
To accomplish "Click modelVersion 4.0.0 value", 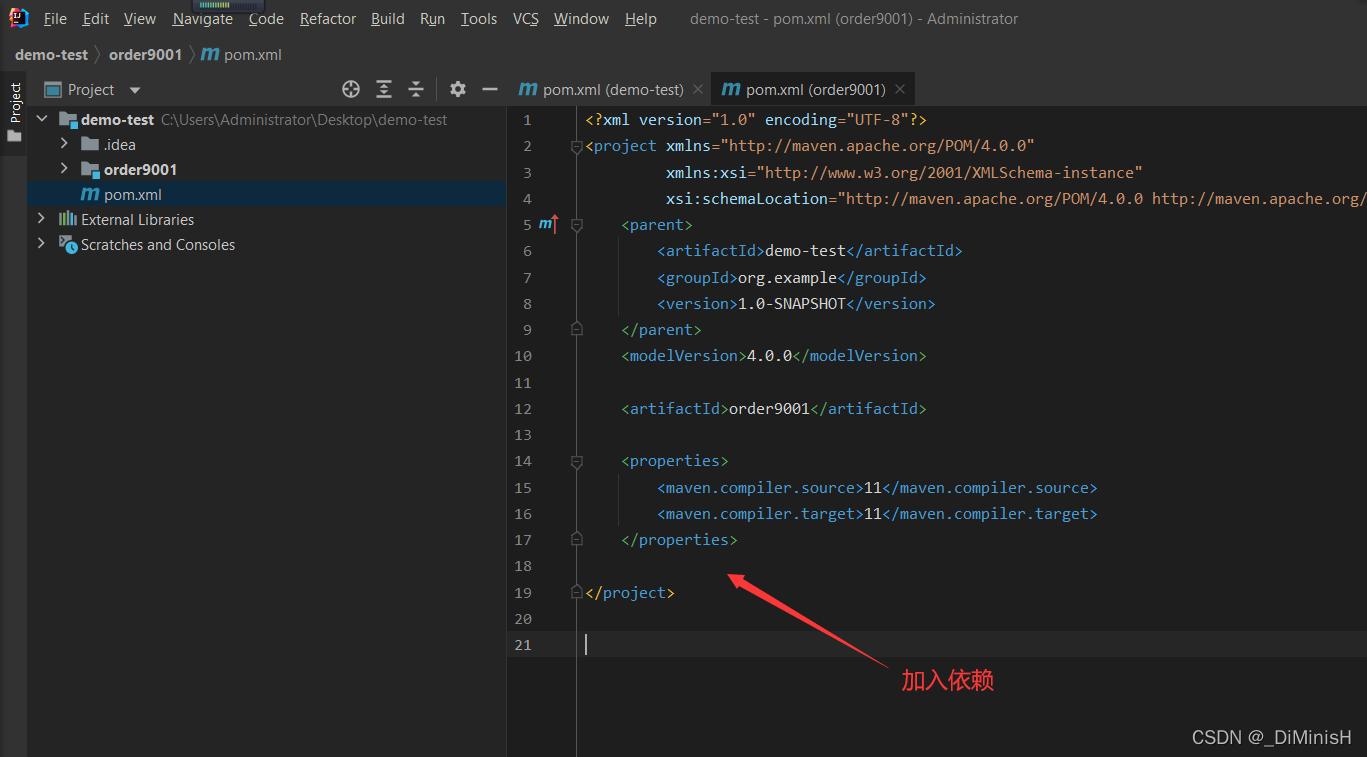I will click(x=769, y=355).
